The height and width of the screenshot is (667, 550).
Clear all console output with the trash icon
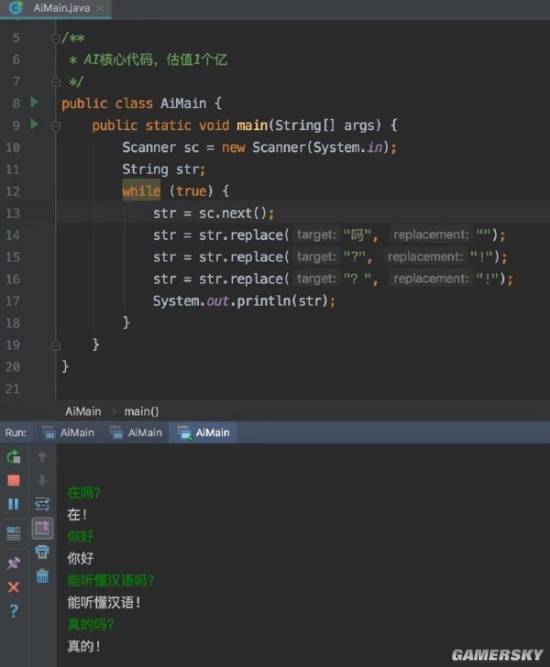point(42,576)
